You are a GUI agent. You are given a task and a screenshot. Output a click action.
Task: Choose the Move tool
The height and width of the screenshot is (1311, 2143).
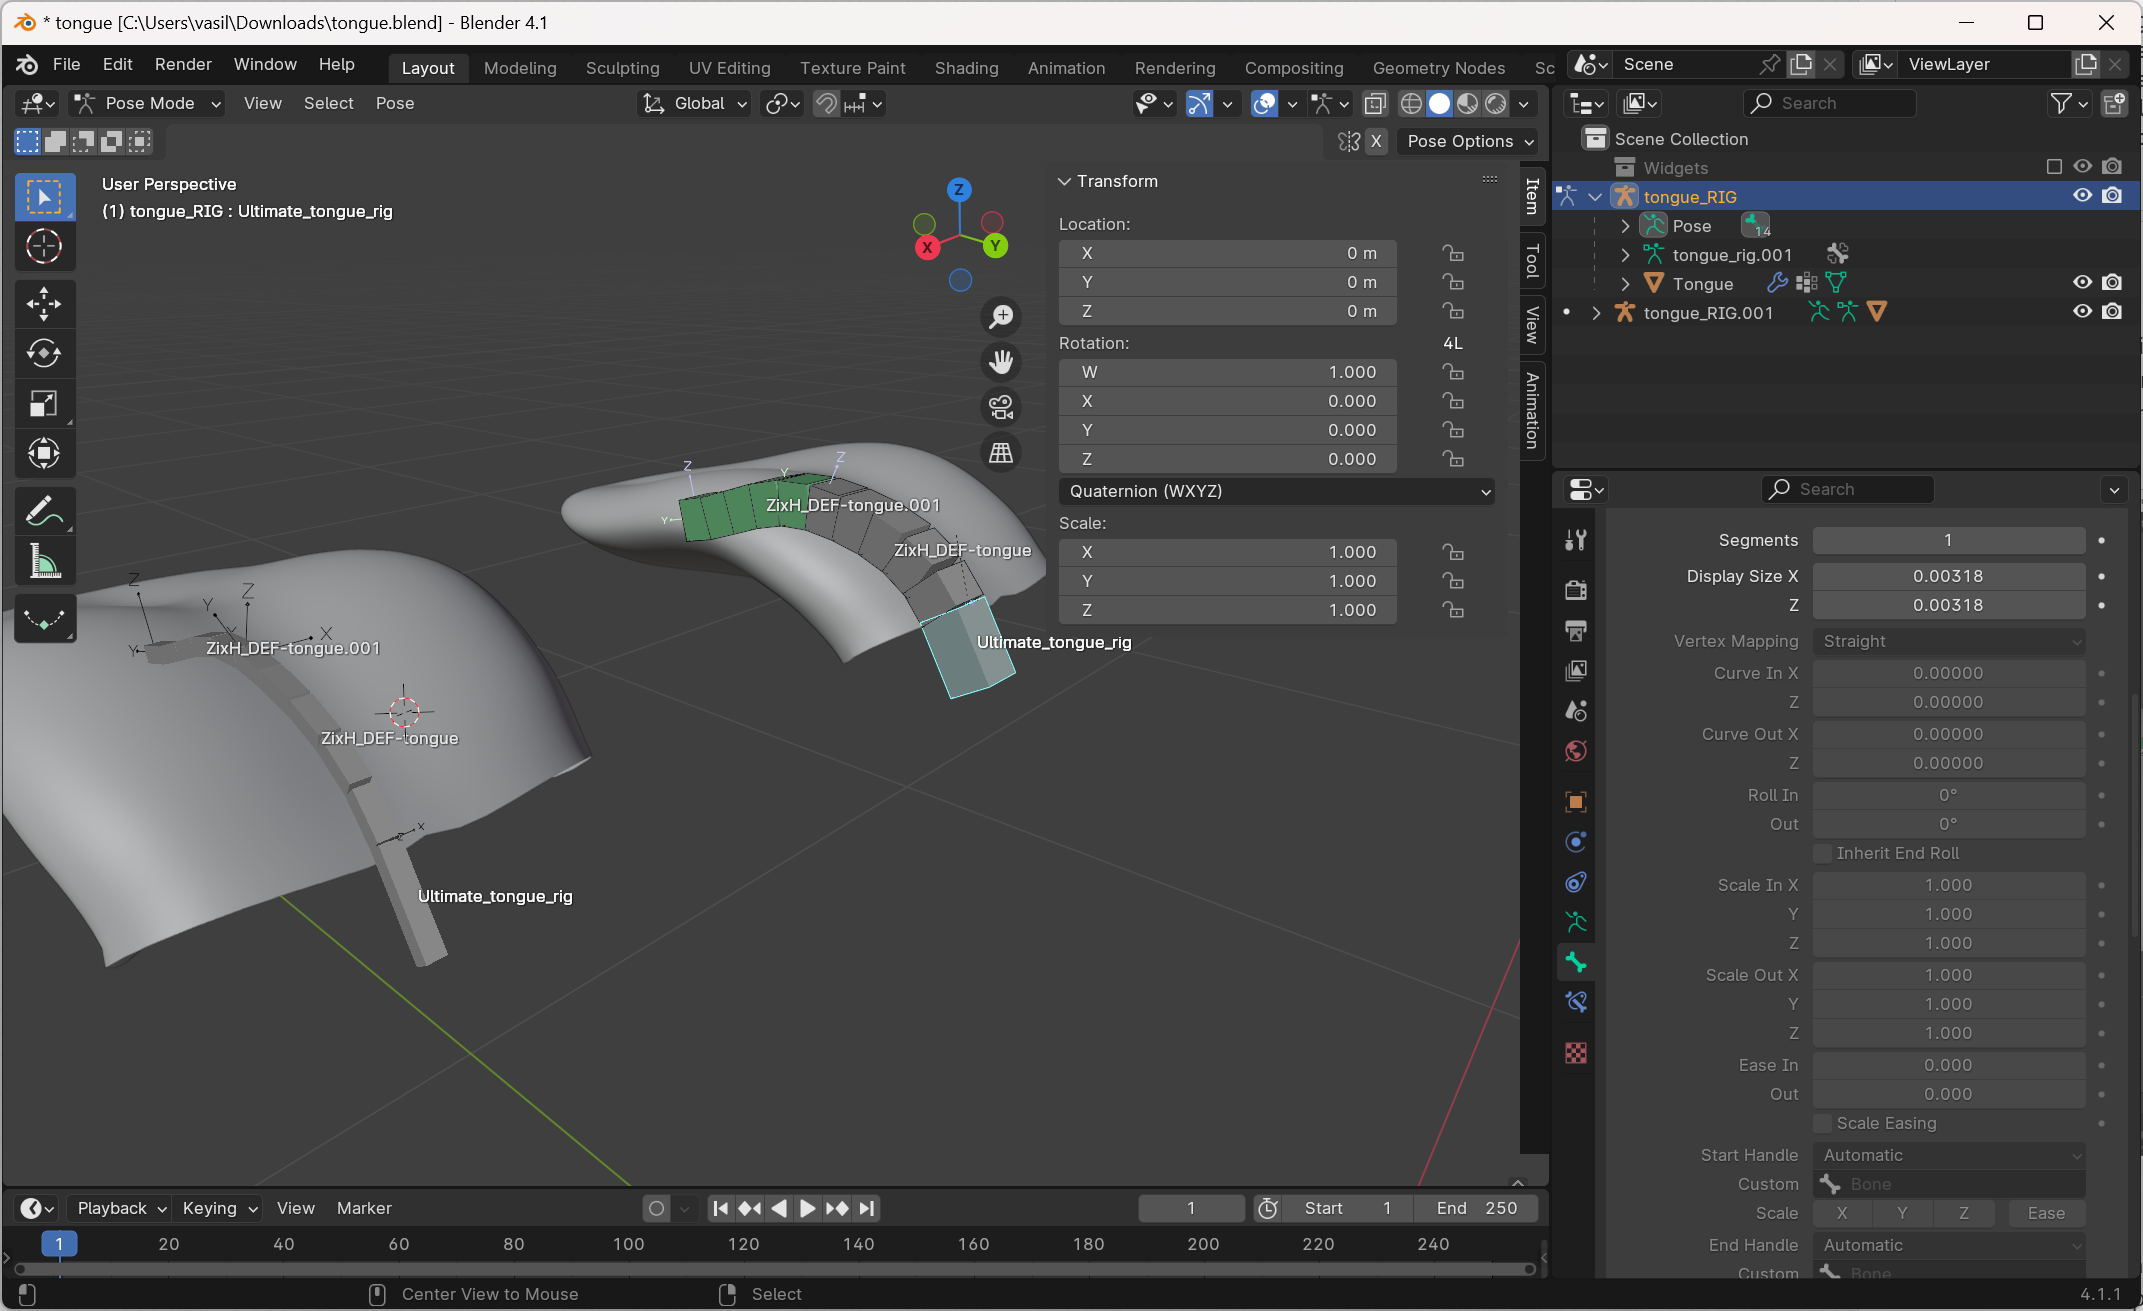[44, 304]
